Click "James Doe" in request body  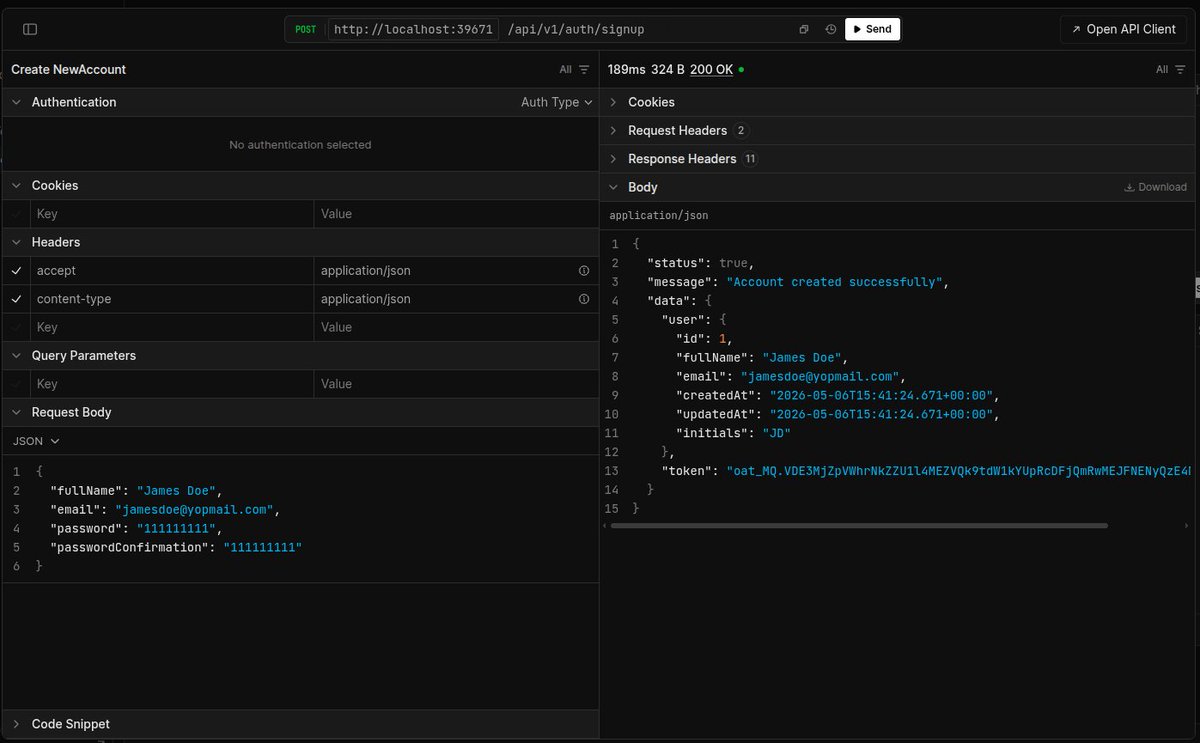point(175,490)
